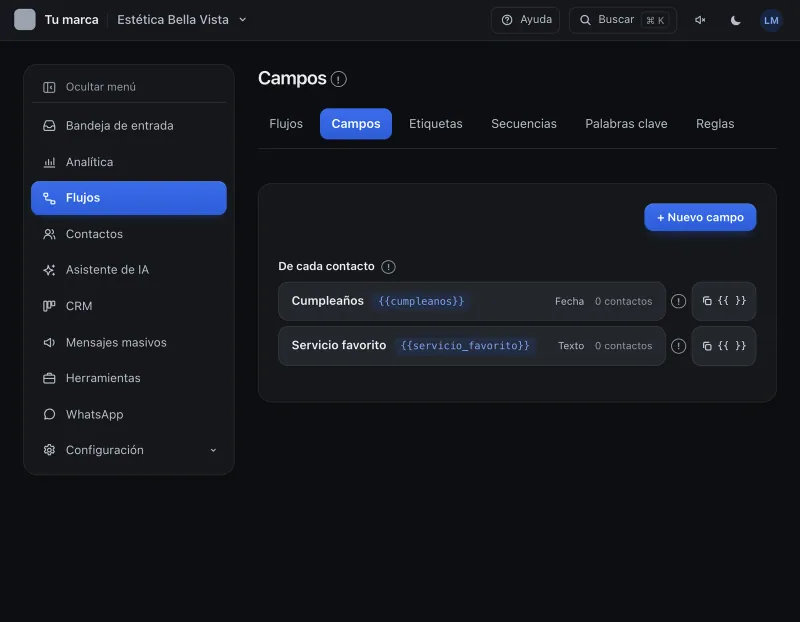Select the Campos tab

(x=356, y=123)
